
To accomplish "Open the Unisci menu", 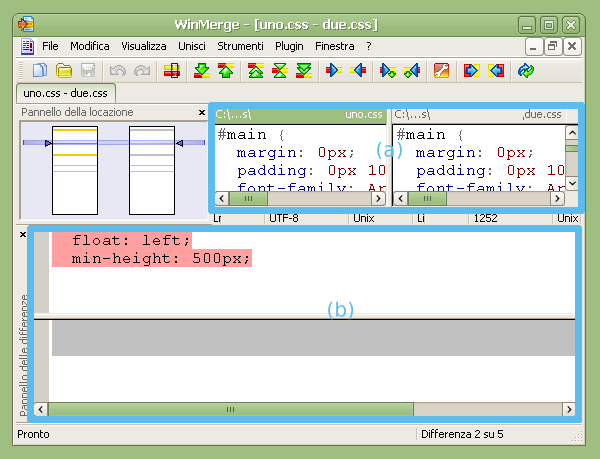I will click(192, 46).
